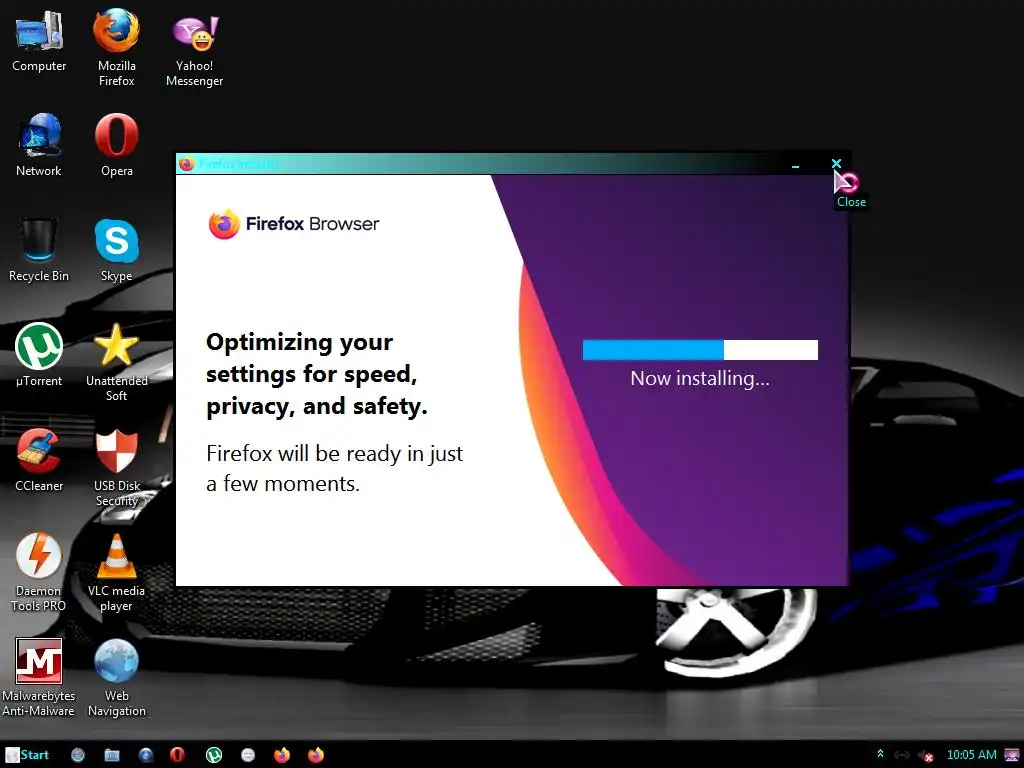Expand hidden system tray icons arrow
The width and height of the screenshot is (1024, 768).
[x=880, y=754]
